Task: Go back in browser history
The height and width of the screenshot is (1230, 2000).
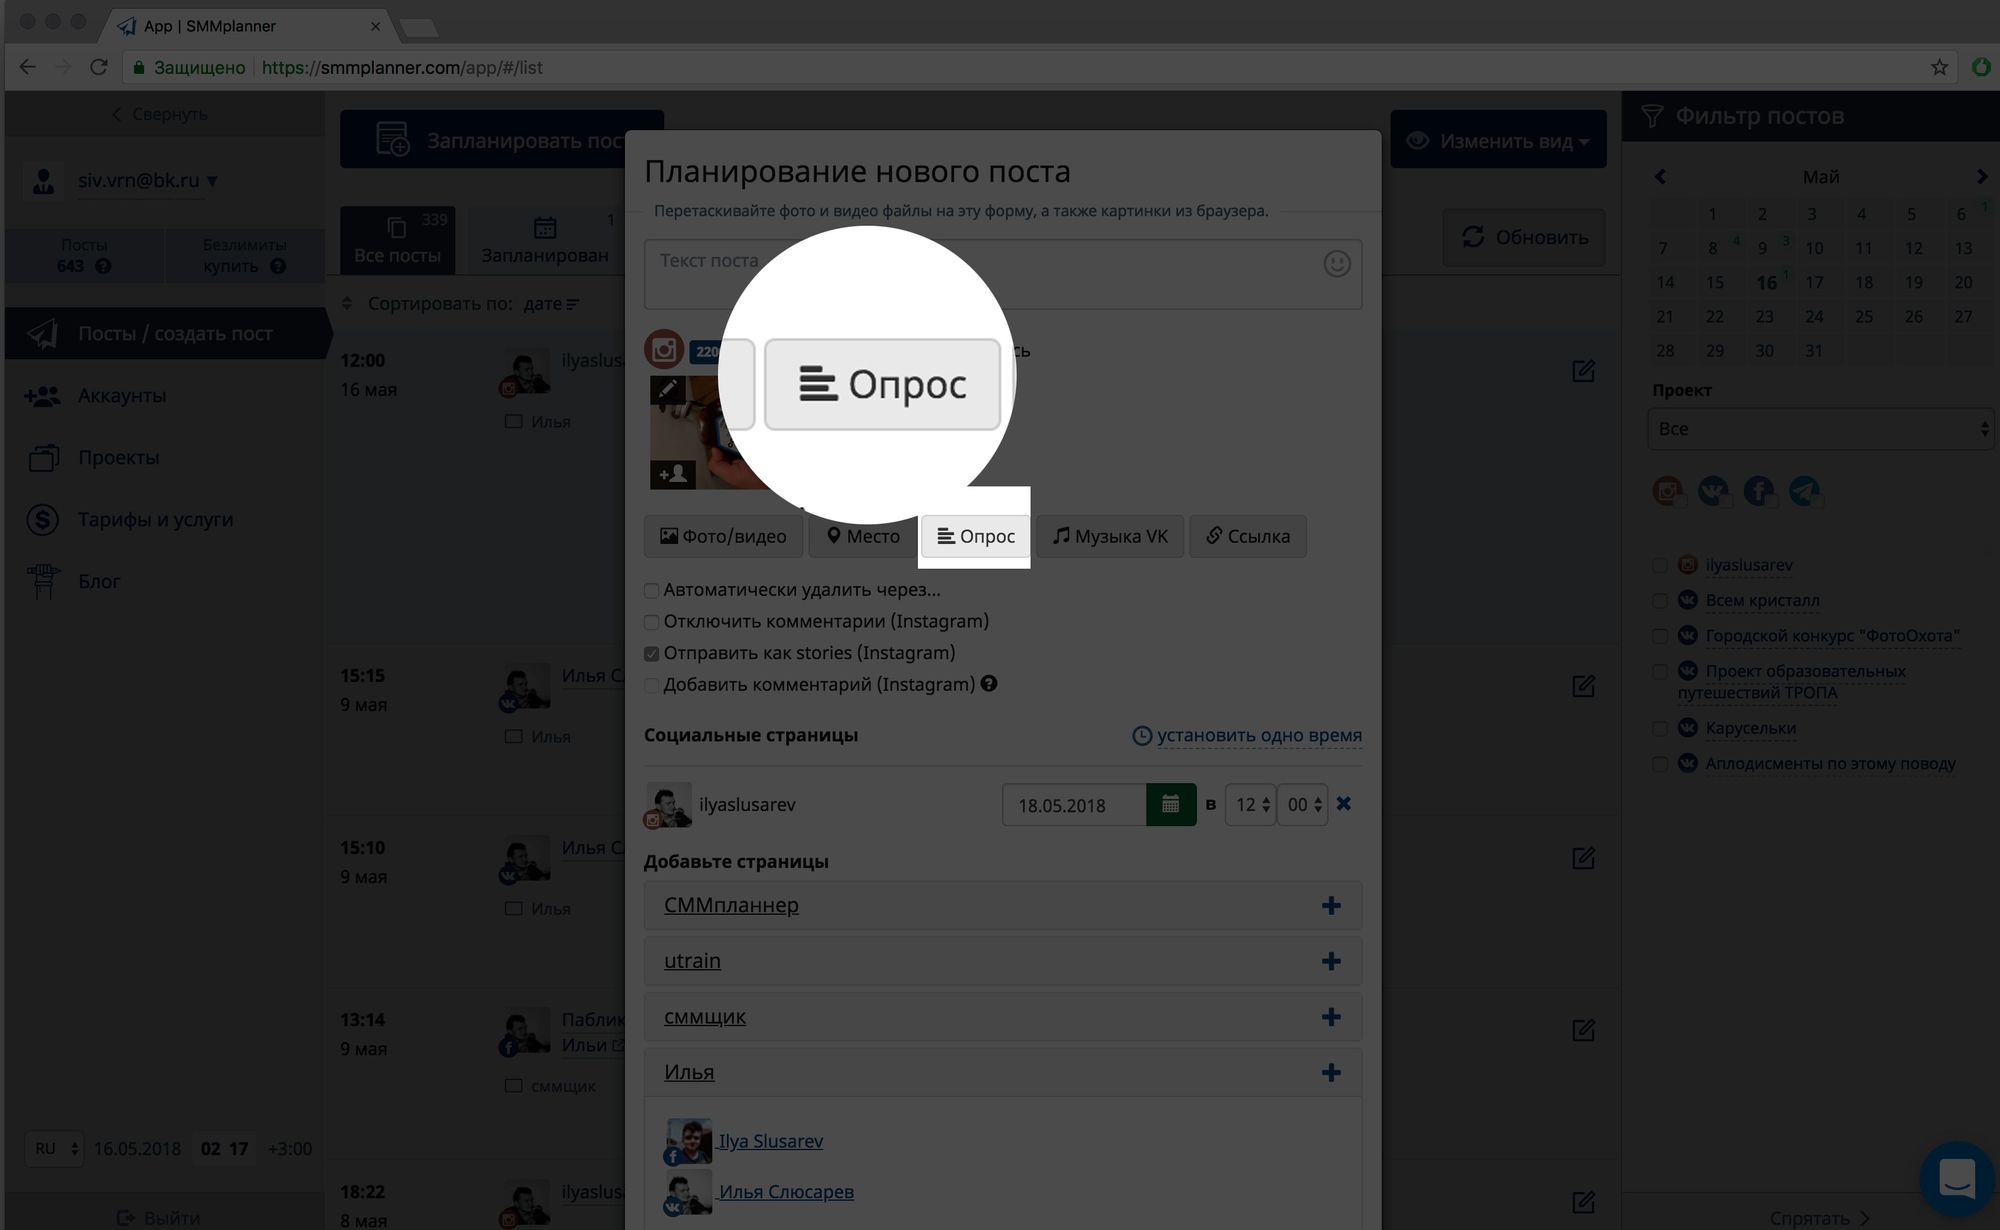Action: click(x=28, y=67)
